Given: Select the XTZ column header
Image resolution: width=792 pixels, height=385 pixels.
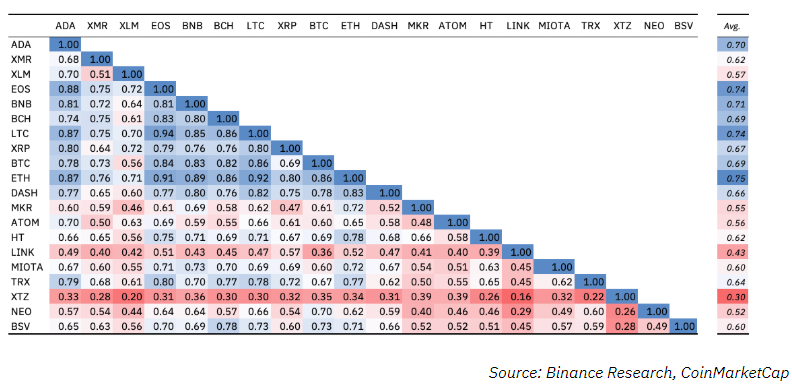Looking at the screenshot, I should (x=622, y=26).
